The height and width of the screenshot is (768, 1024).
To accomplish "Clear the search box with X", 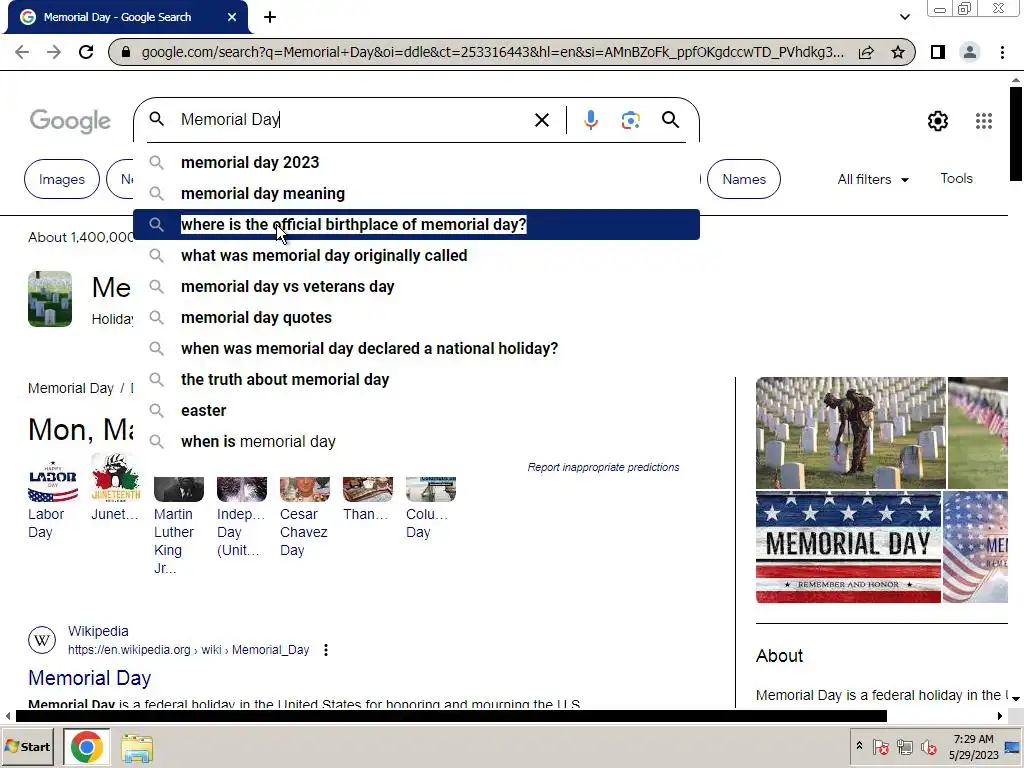I will [x=541, y=120].
